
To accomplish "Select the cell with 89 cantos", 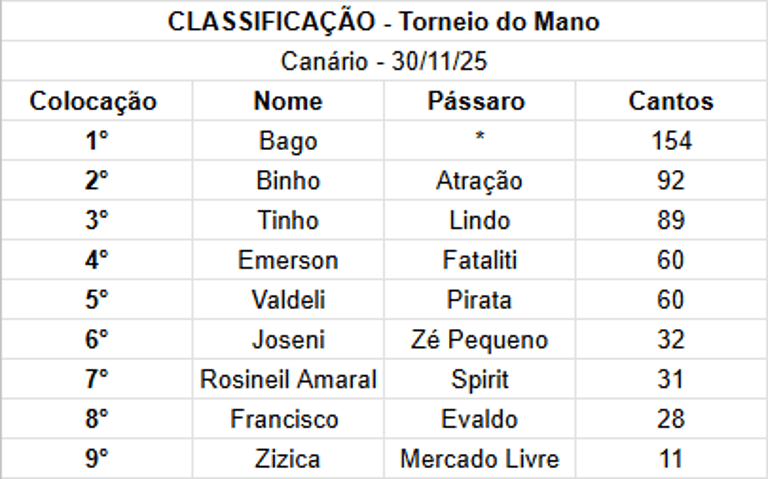I will [x=672, y=220].
